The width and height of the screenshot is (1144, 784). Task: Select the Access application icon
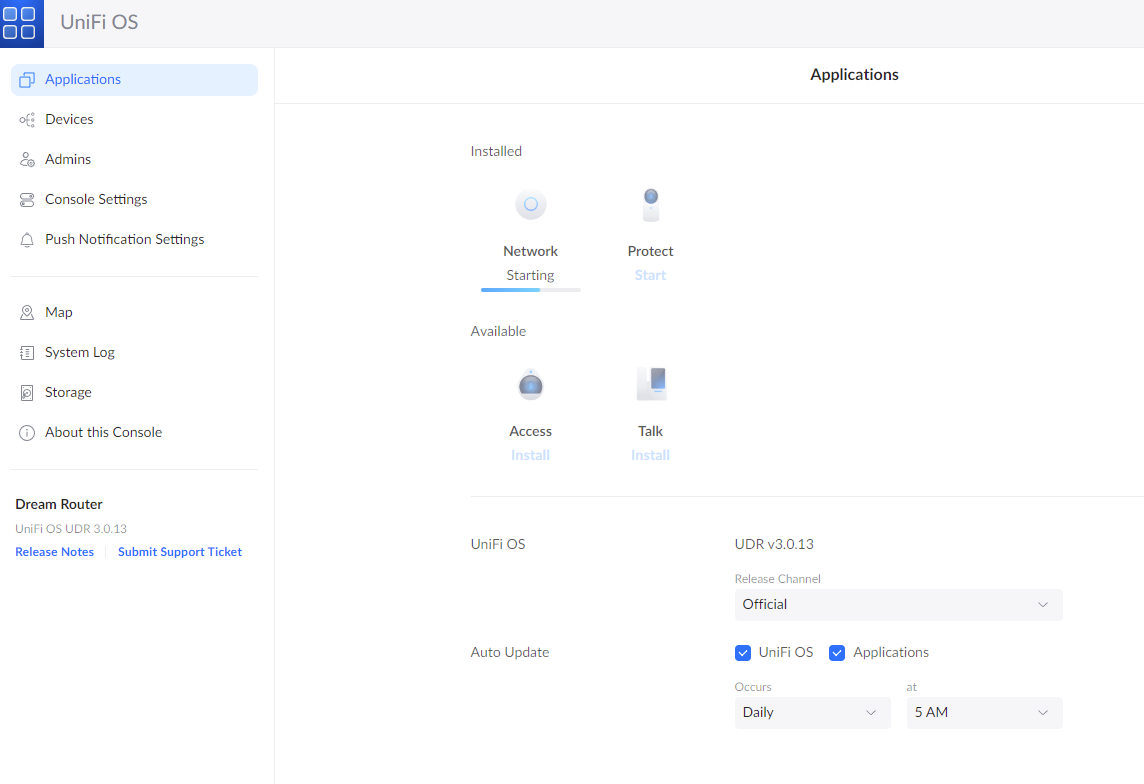point(530,384)
